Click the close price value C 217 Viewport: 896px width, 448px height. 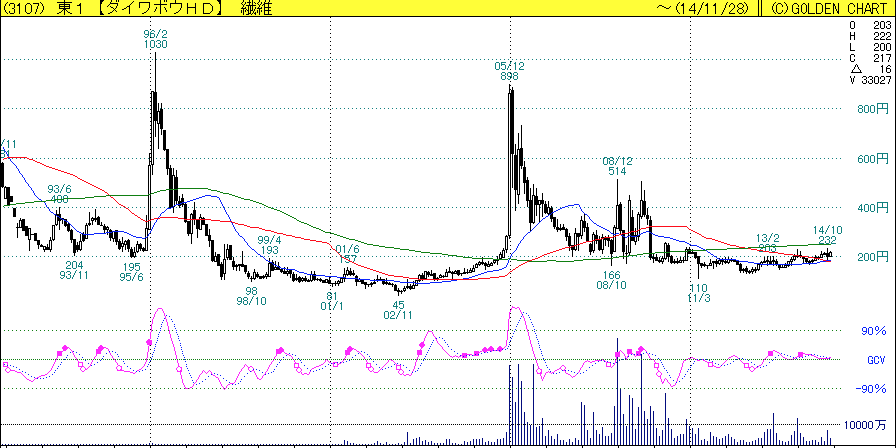870,58
